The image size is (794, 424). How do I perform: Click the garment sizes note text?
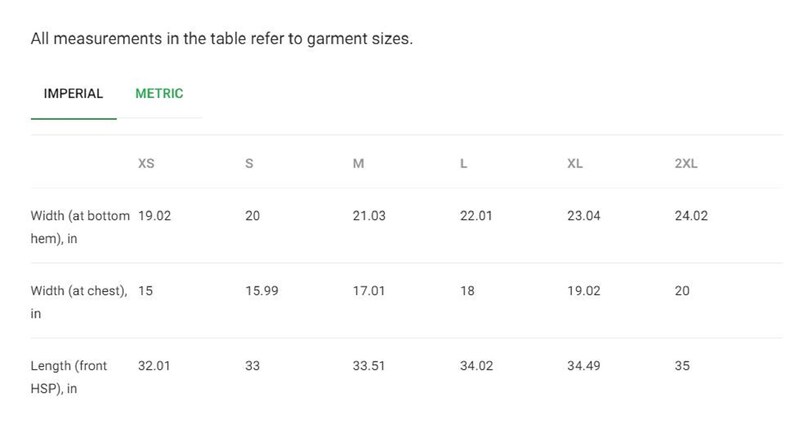222,38
